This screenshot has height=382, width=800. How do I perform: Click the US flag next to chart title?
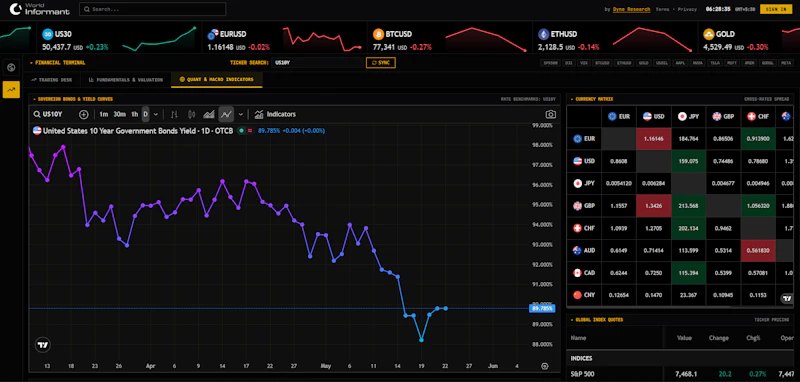(x=37, y=131)
